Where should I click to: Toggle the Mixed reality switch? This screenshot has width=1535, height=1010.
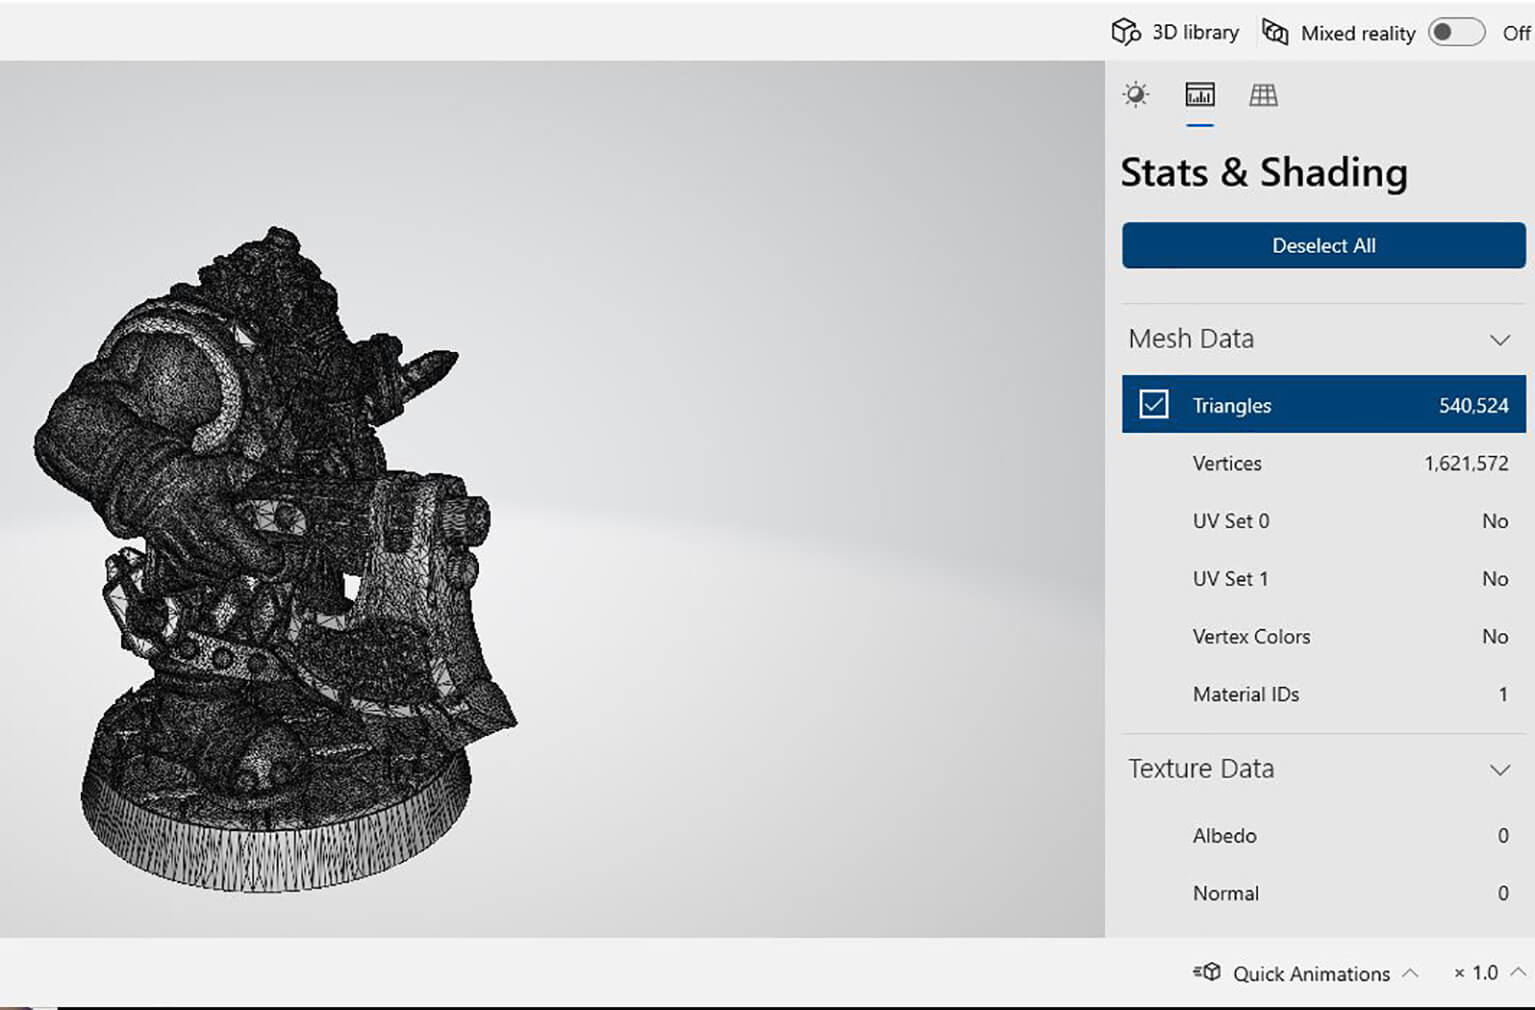click(1455, 32)
